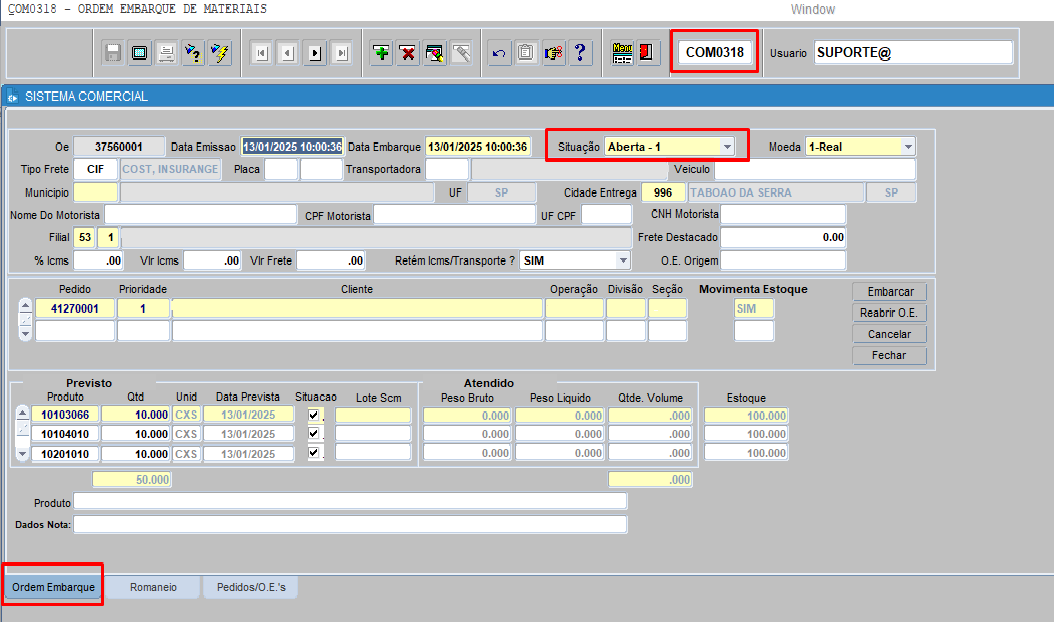
Task: Toggle Situacao checkbox for product 10201010
Action: [314, 453]
